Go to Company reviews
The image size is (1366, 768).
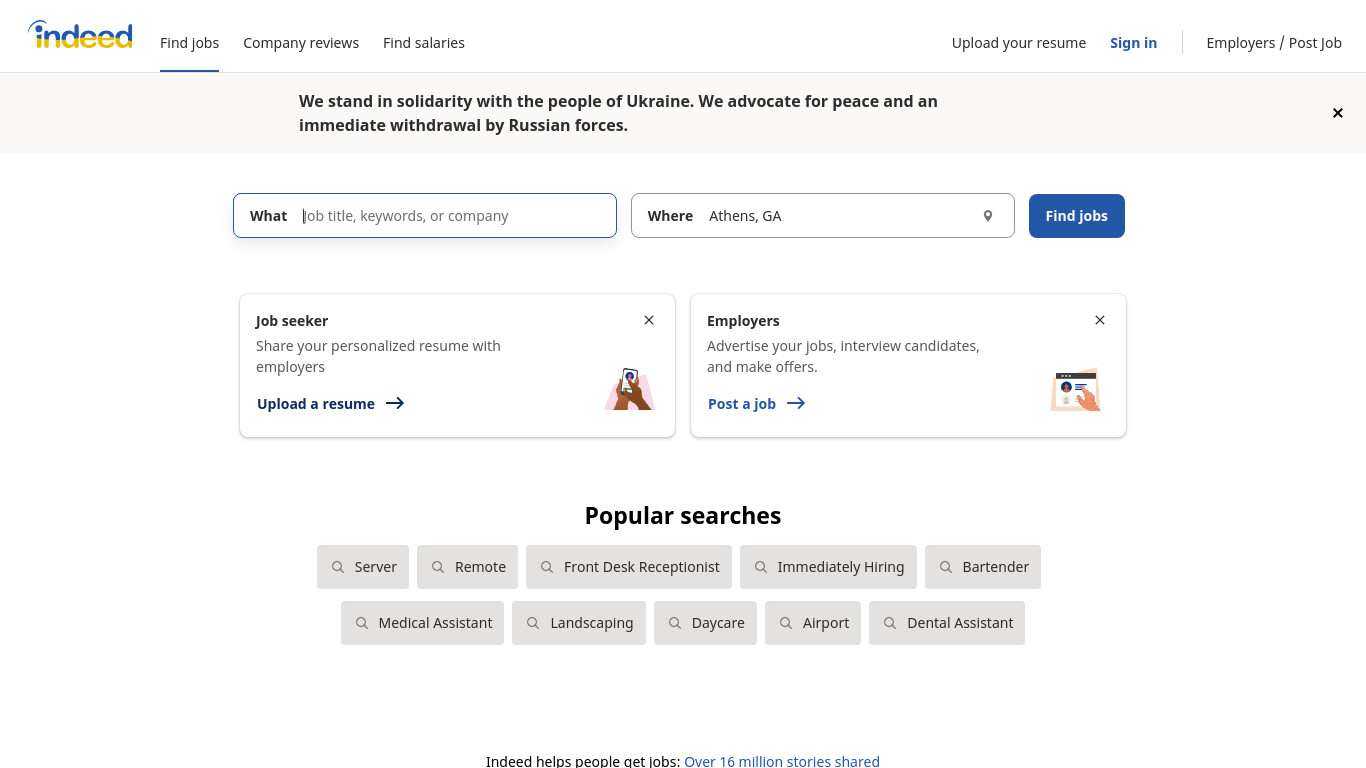(x=301, y=43)
